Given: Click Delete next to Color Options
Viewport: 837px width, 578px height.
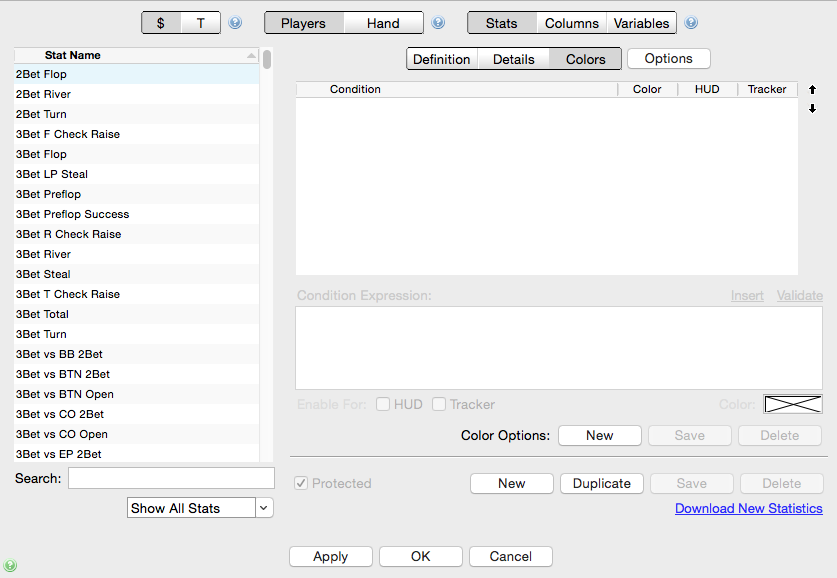Looking at the screenshot, I should tap(780, 436).
